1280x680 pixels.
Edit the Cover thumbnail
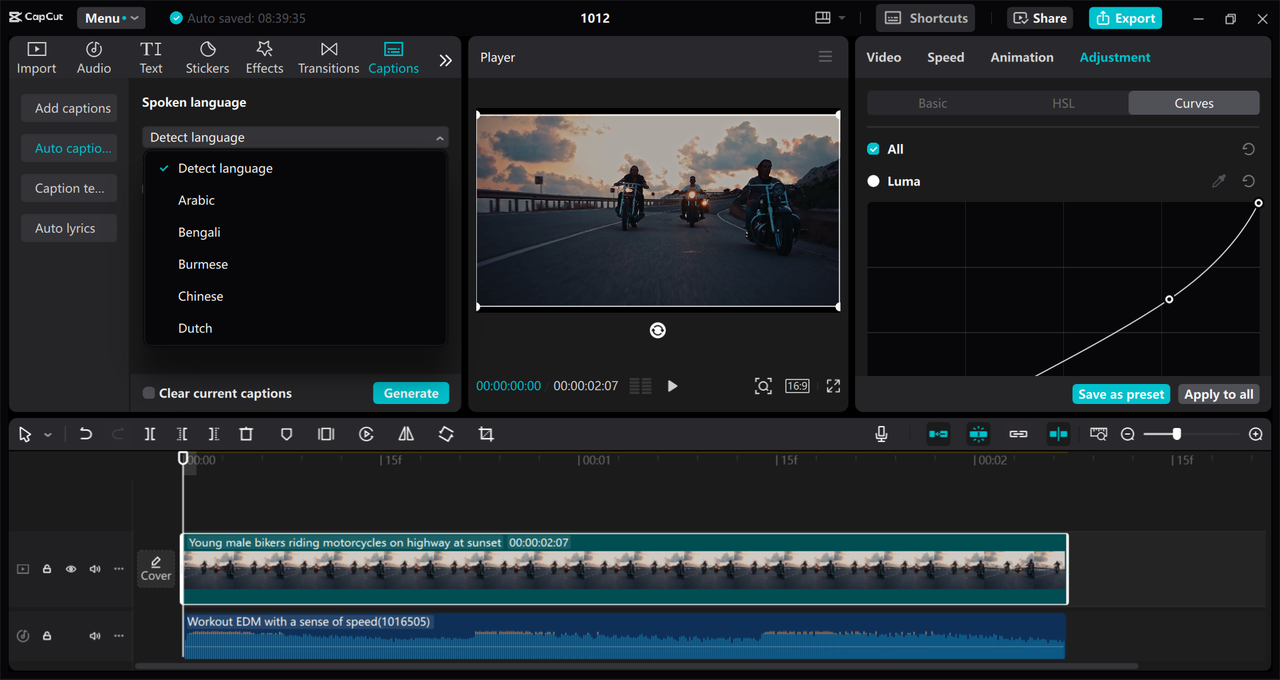(156, 569)
